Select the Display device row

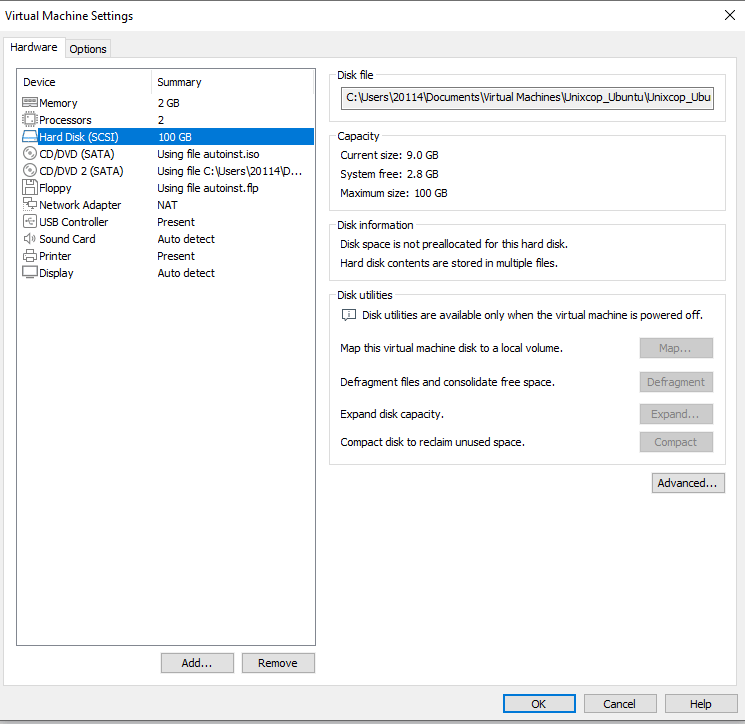167,273
